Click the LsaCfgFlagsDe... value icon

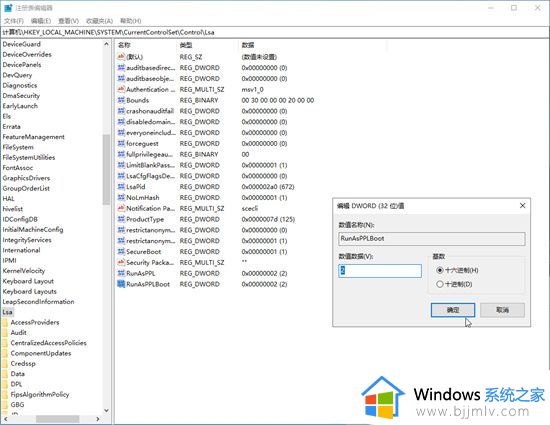121,176
